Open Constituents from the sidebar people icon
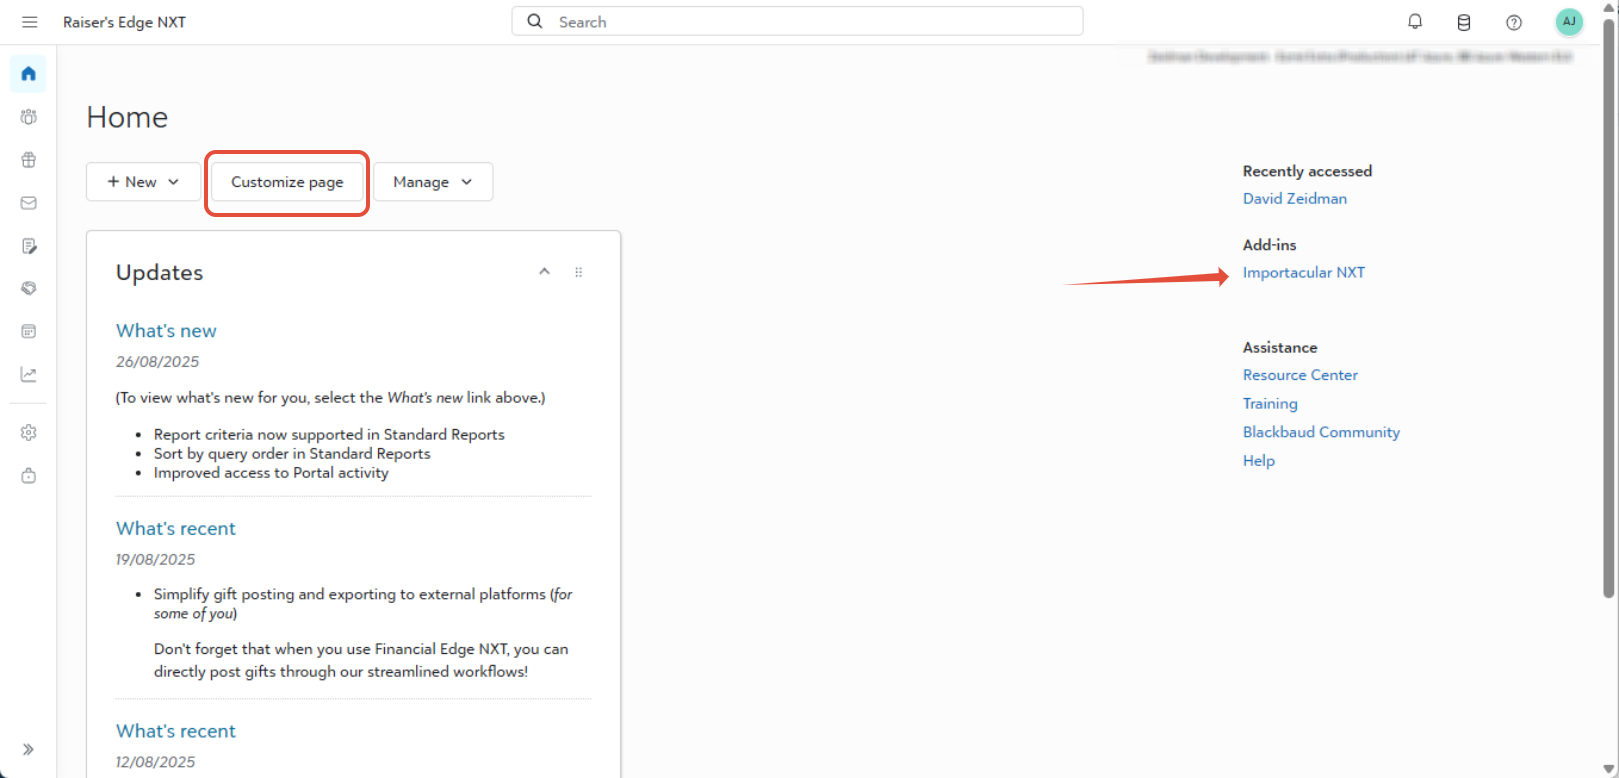The image size is (1619, 778). (28, 117)
